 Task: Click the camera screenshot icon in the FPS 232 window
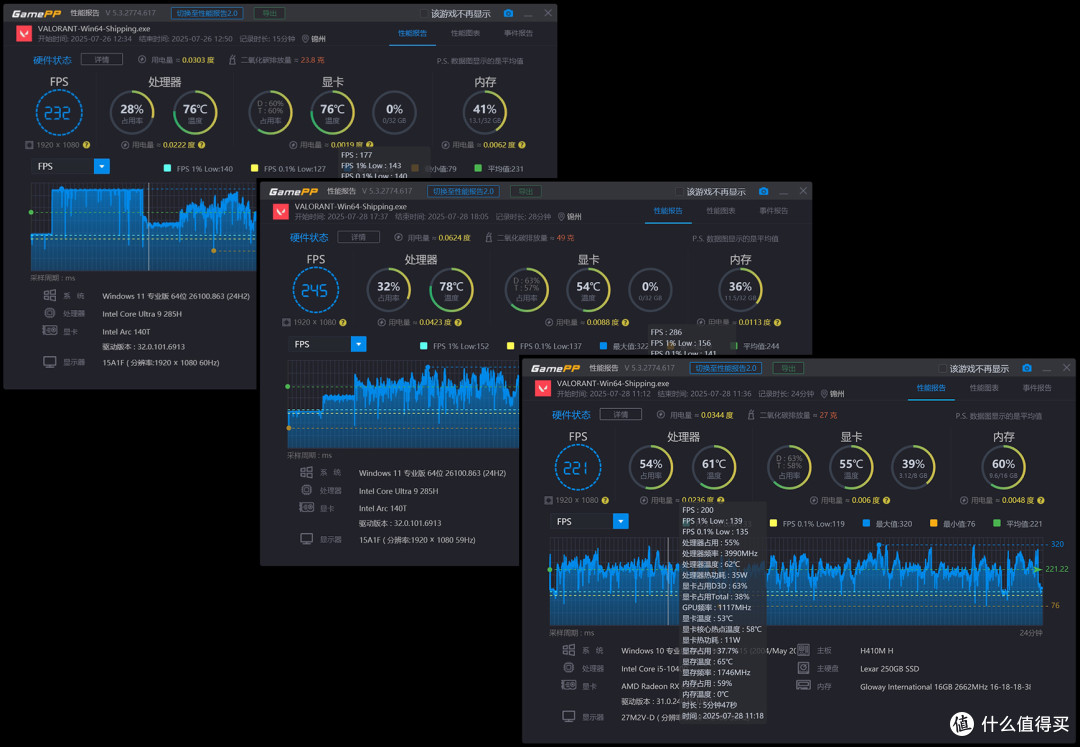click(508, 13)
